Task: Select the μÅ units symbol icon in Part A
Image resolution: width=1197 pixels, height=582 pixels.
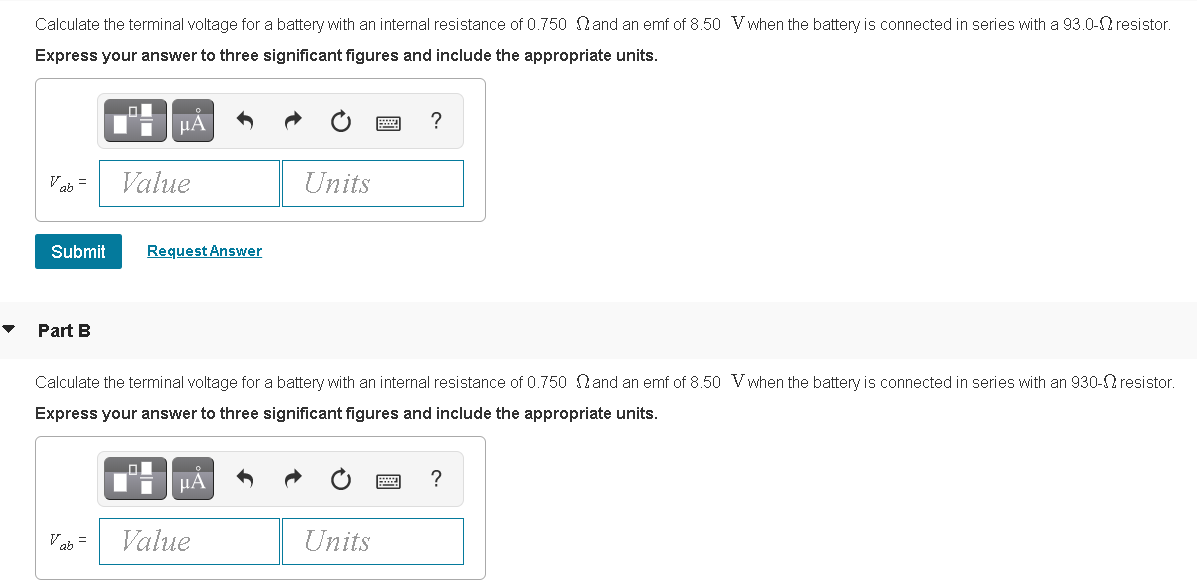Action: tap(192, 120)
